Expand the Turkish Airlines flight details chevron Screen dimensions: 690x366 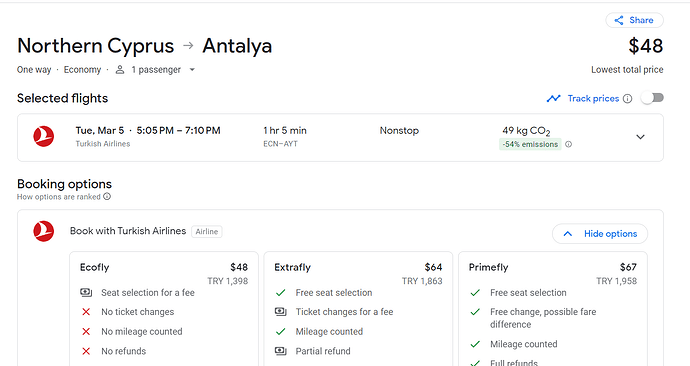coord(640,137)
